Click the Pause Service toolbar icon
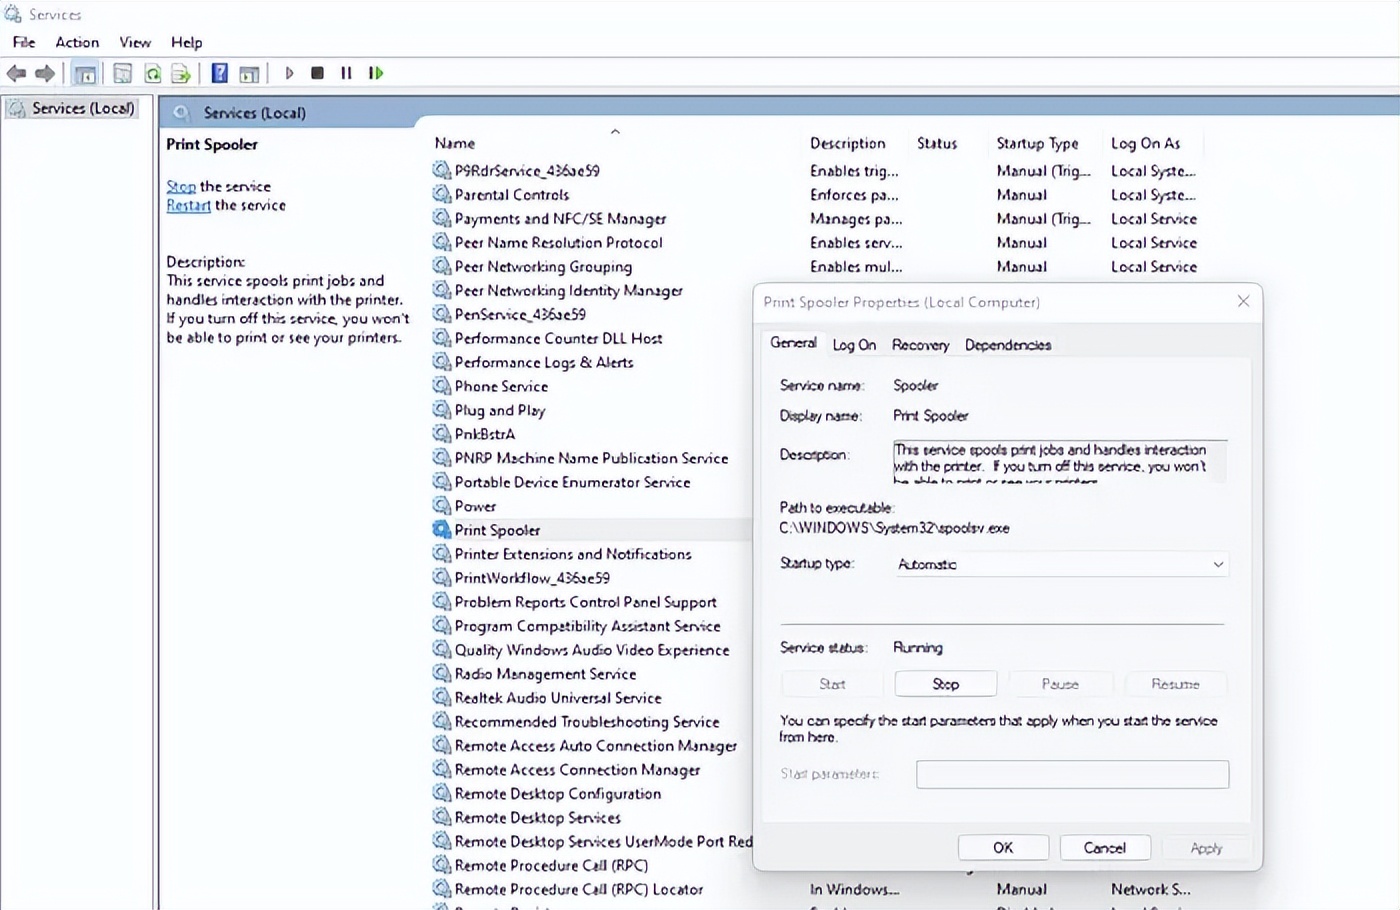This screenshot has width=1400, height=910. [x=346, y=73]
